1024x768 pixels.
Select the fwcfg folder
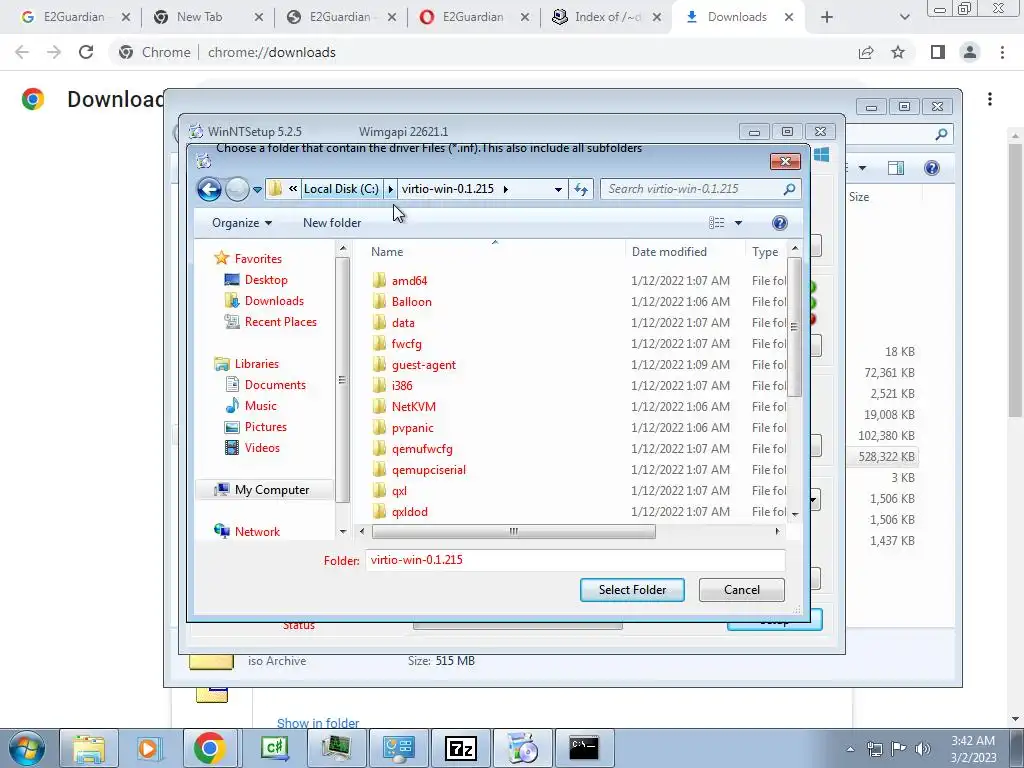pyautogui.click(x=406, y=344)
